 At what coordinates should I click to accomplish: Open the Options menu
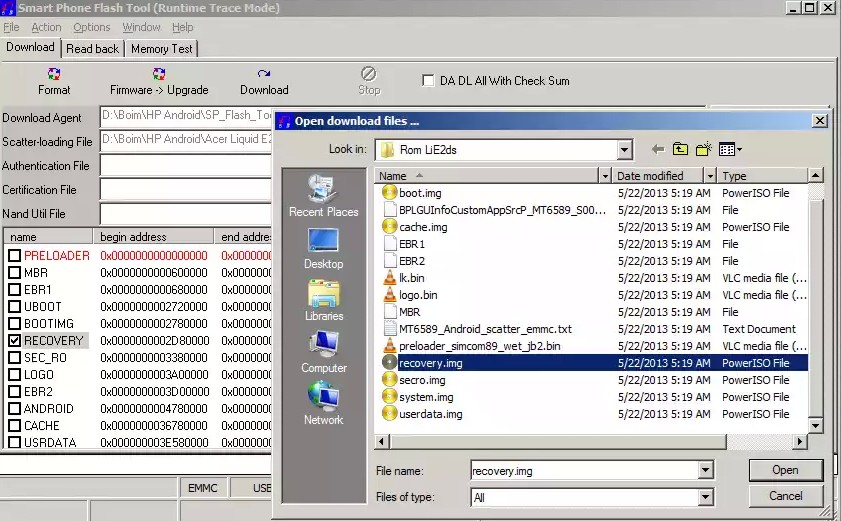click(92, 27)
